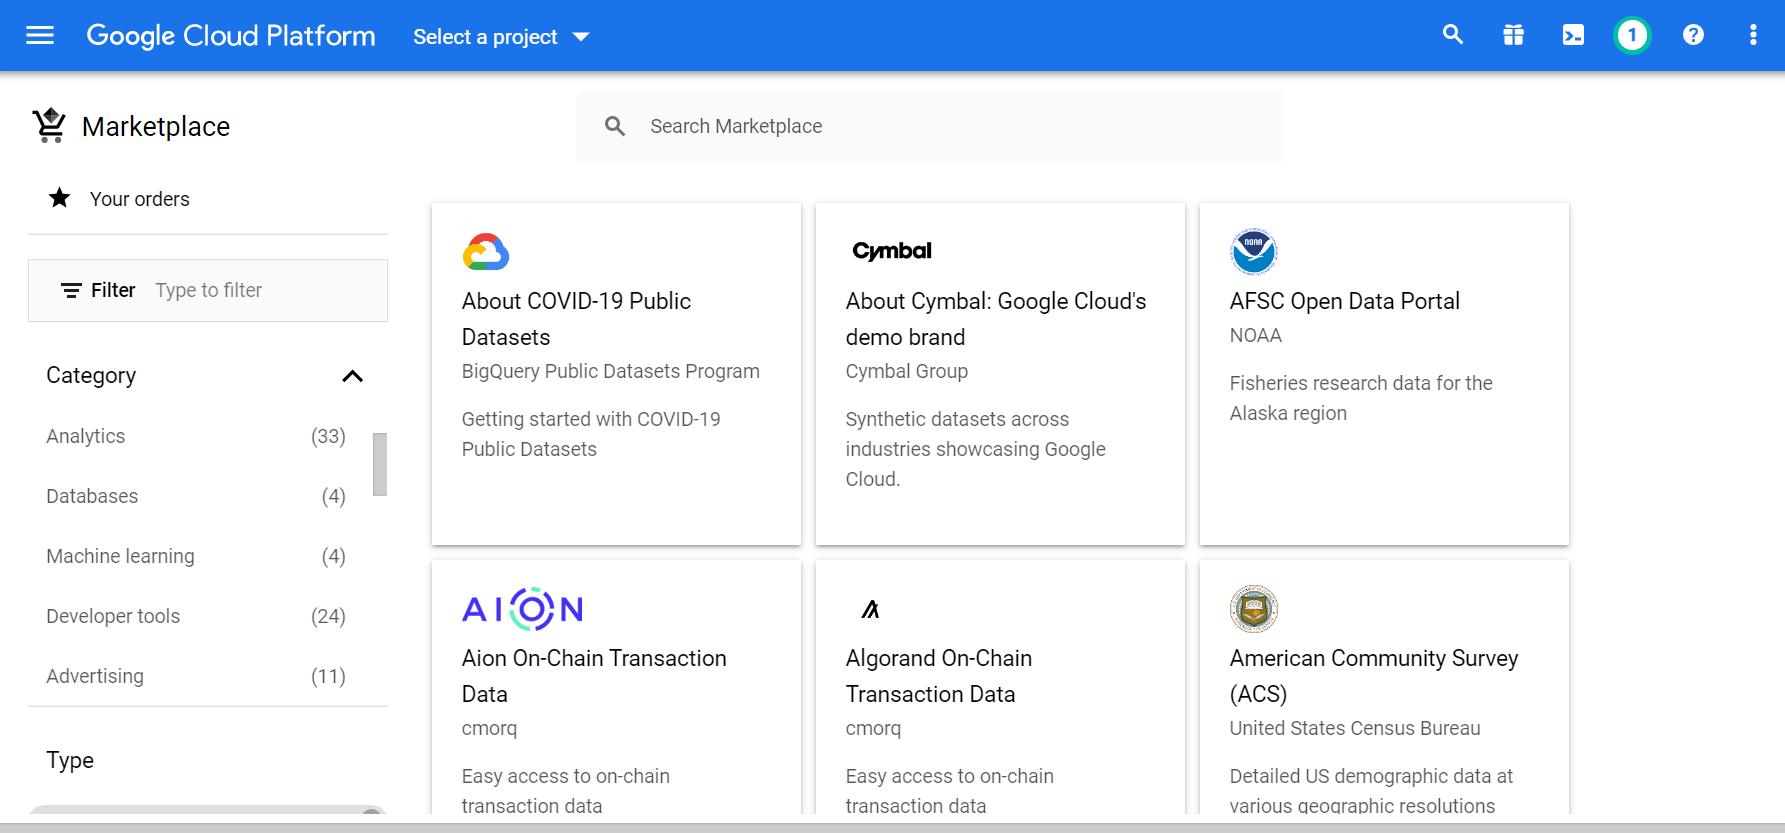1785x833 pixels.
Task: Filter by Machine learning category
Action: tap(196, 556)
